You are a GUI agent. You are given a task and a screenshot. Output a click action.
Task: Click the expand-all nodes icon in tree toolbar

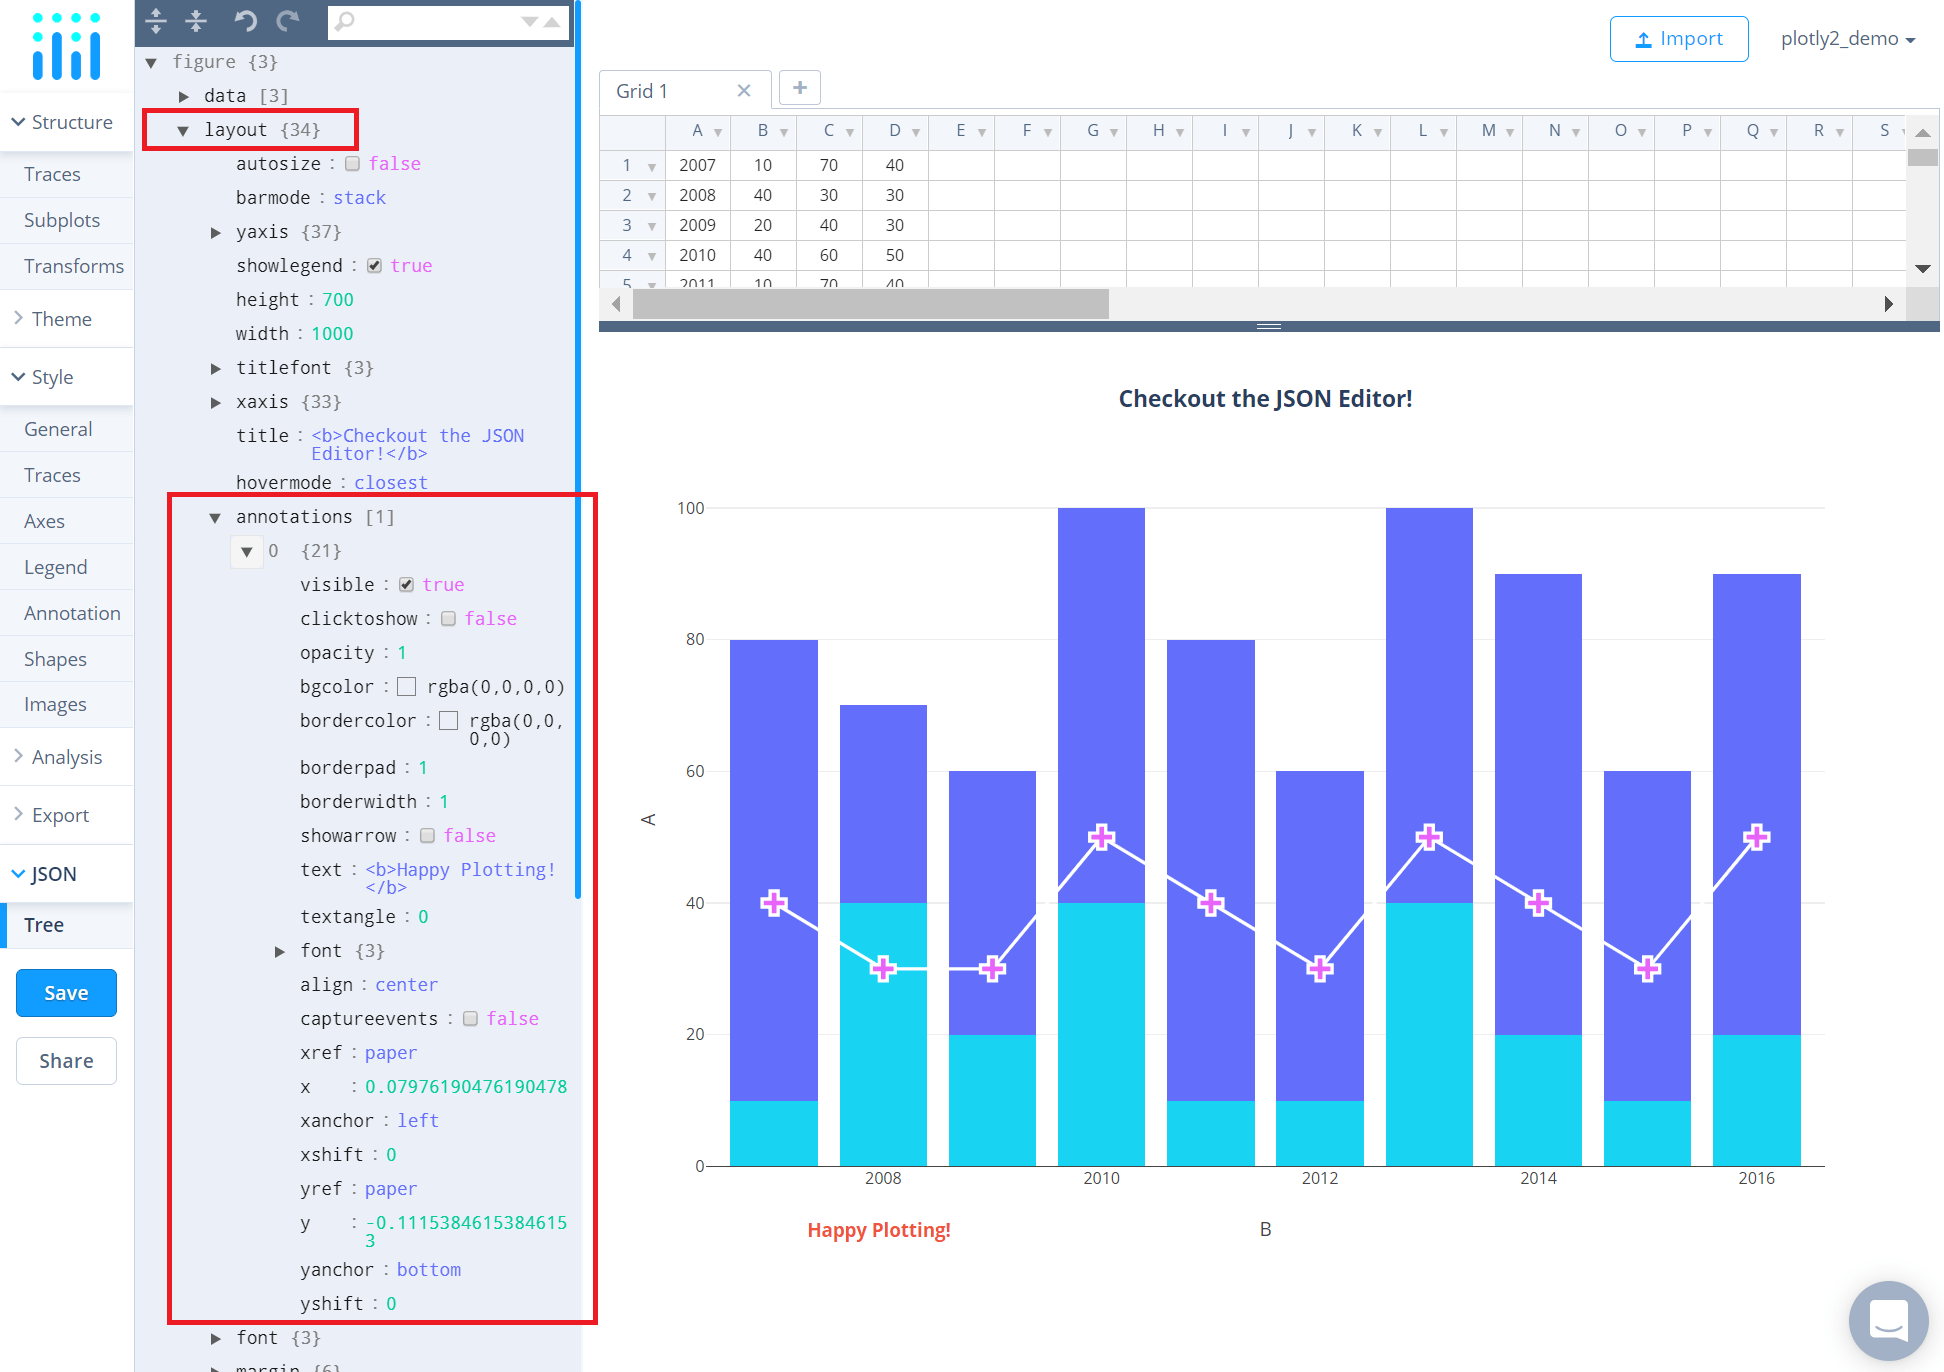point(155,21)
